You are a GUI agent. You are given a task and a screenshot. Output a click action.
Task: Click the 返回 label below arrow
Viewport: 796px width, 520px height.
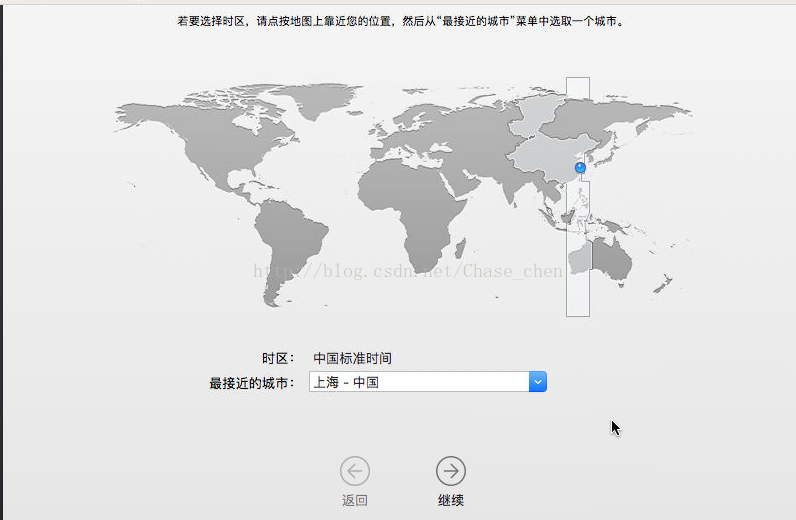[355, 500]
